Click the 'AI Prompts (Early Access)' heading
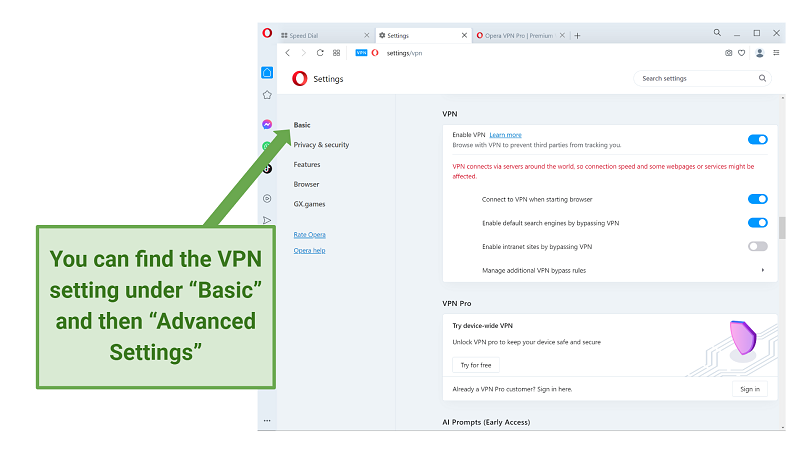806x453 pixels. tap(486, 422)
